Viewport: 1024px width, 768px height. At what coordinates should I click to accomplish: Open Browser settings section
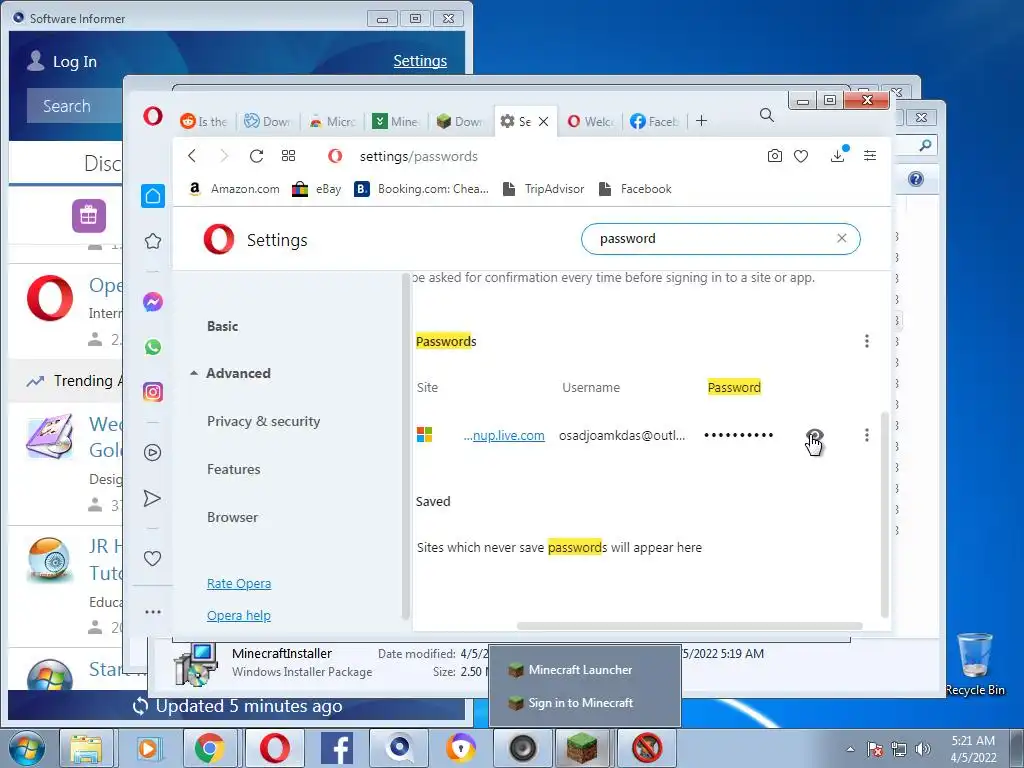232,517
